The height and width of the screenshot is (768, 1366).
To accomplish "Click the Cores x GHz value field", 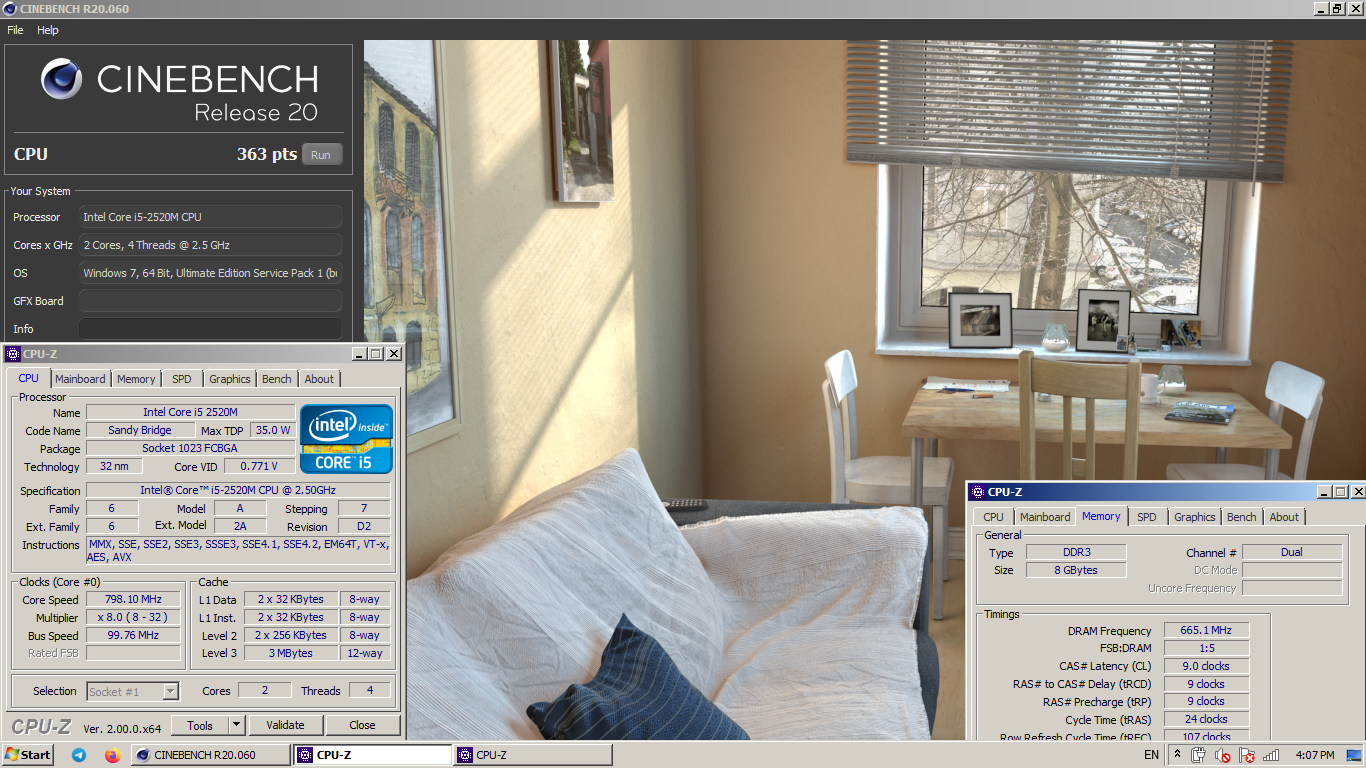I will pos(210,245).
